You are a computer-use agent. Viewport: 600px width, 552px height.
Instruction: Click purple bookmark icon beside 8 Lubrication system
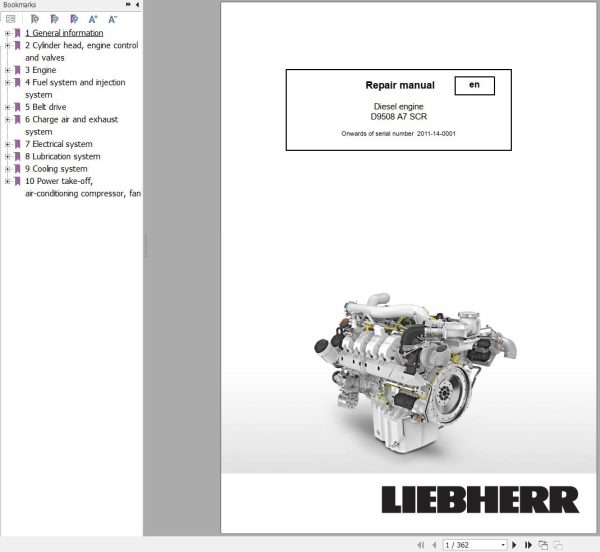pos(17,156)
